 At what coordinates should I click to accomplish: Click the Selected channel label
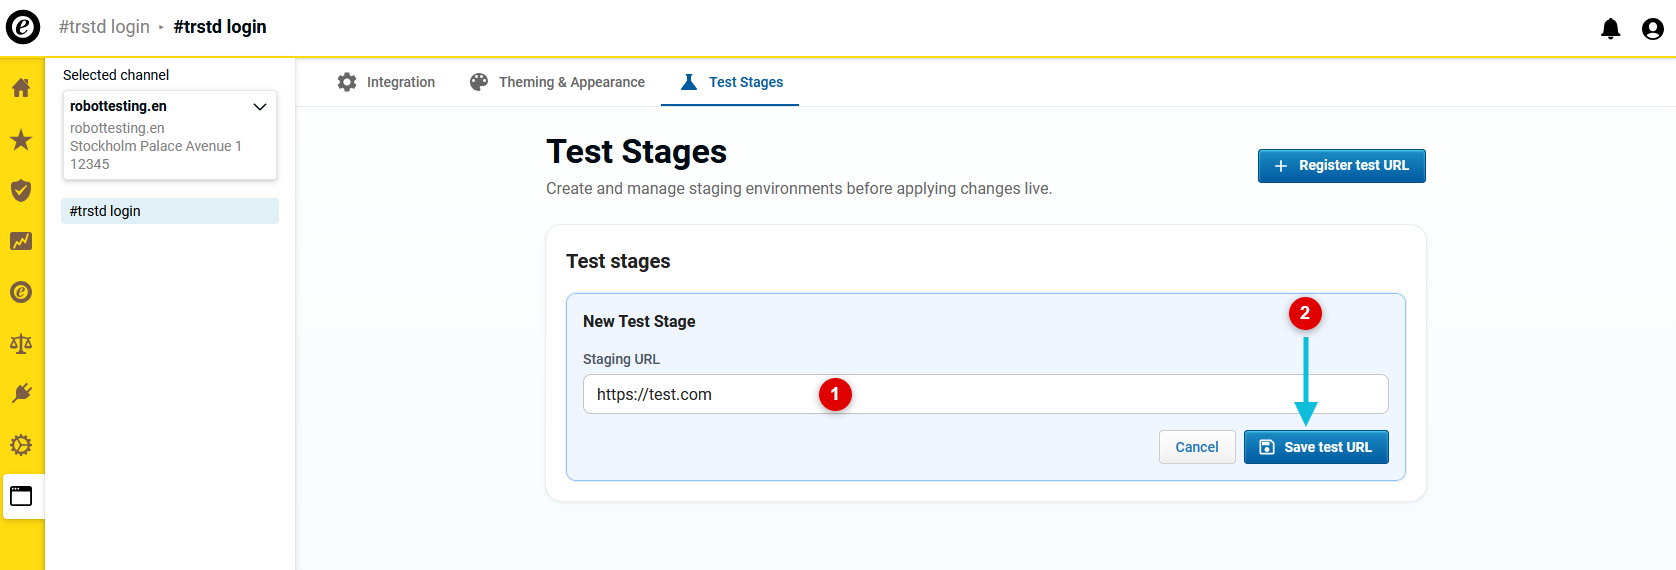(116, 75)
